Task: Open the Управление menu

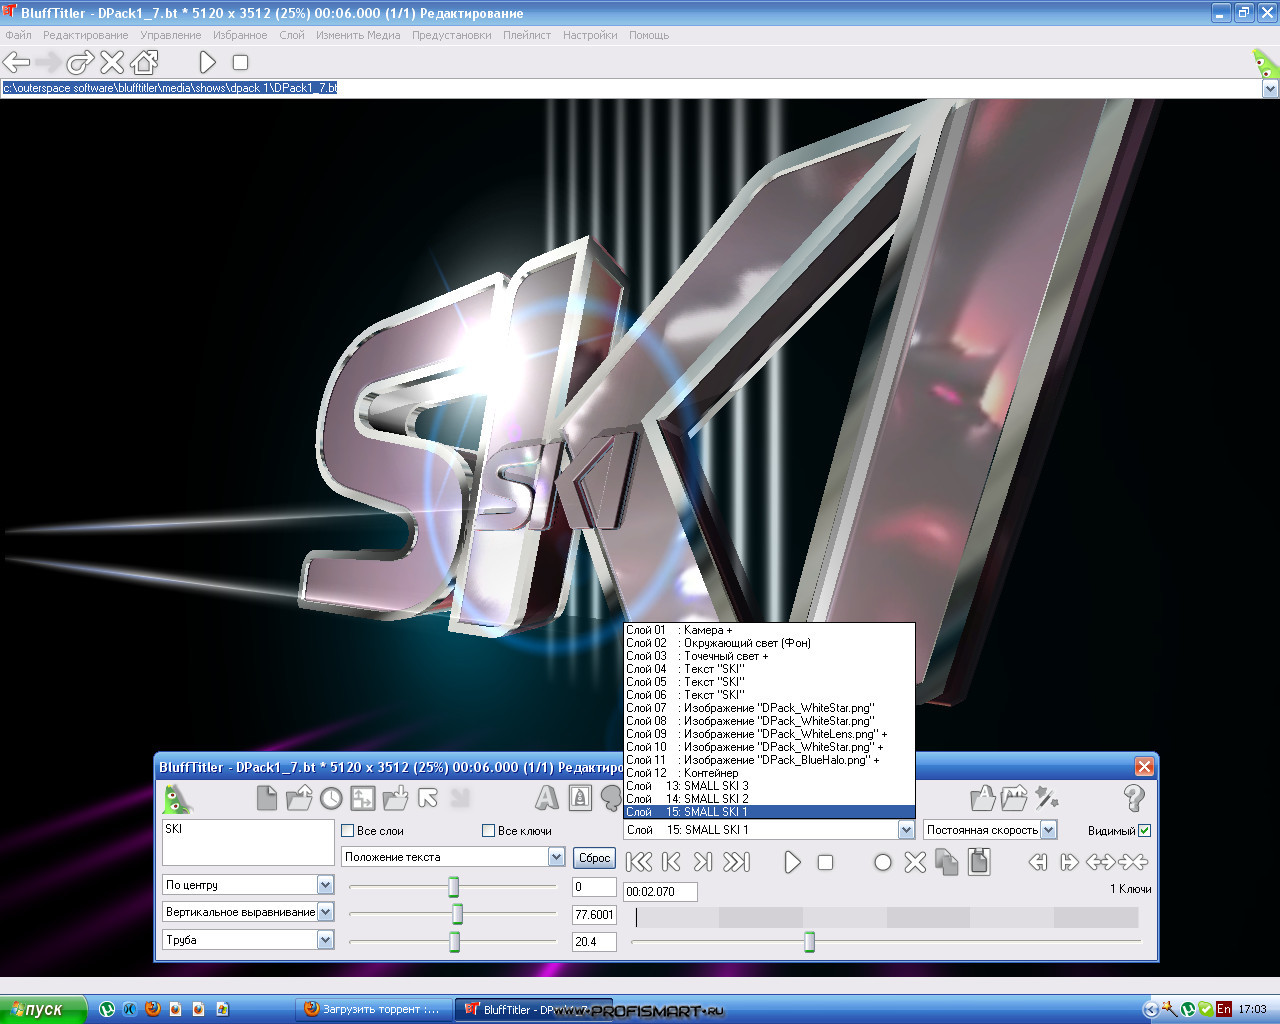Action: [170, 35]
